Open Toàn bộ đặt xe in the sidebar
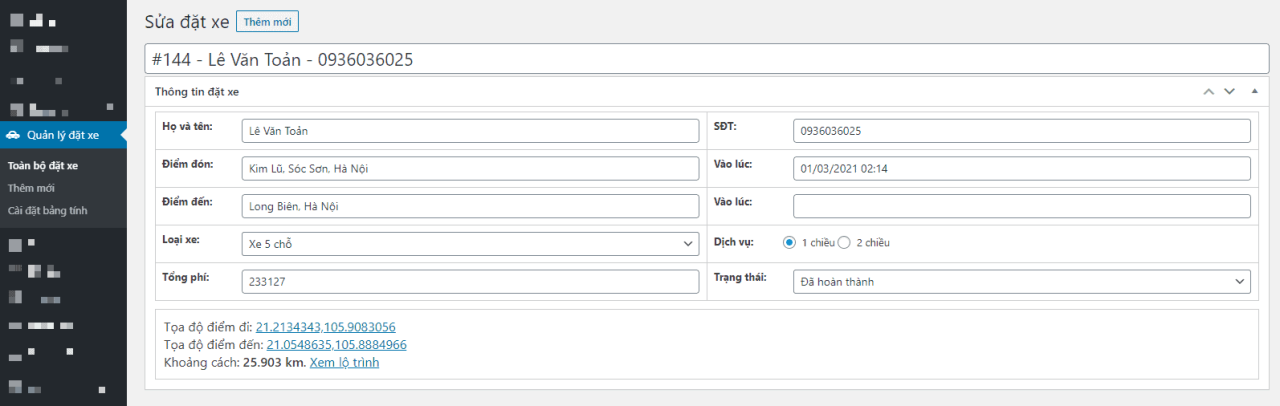The height and width of the screenshot is (406, 1280). tap(43, 166)
